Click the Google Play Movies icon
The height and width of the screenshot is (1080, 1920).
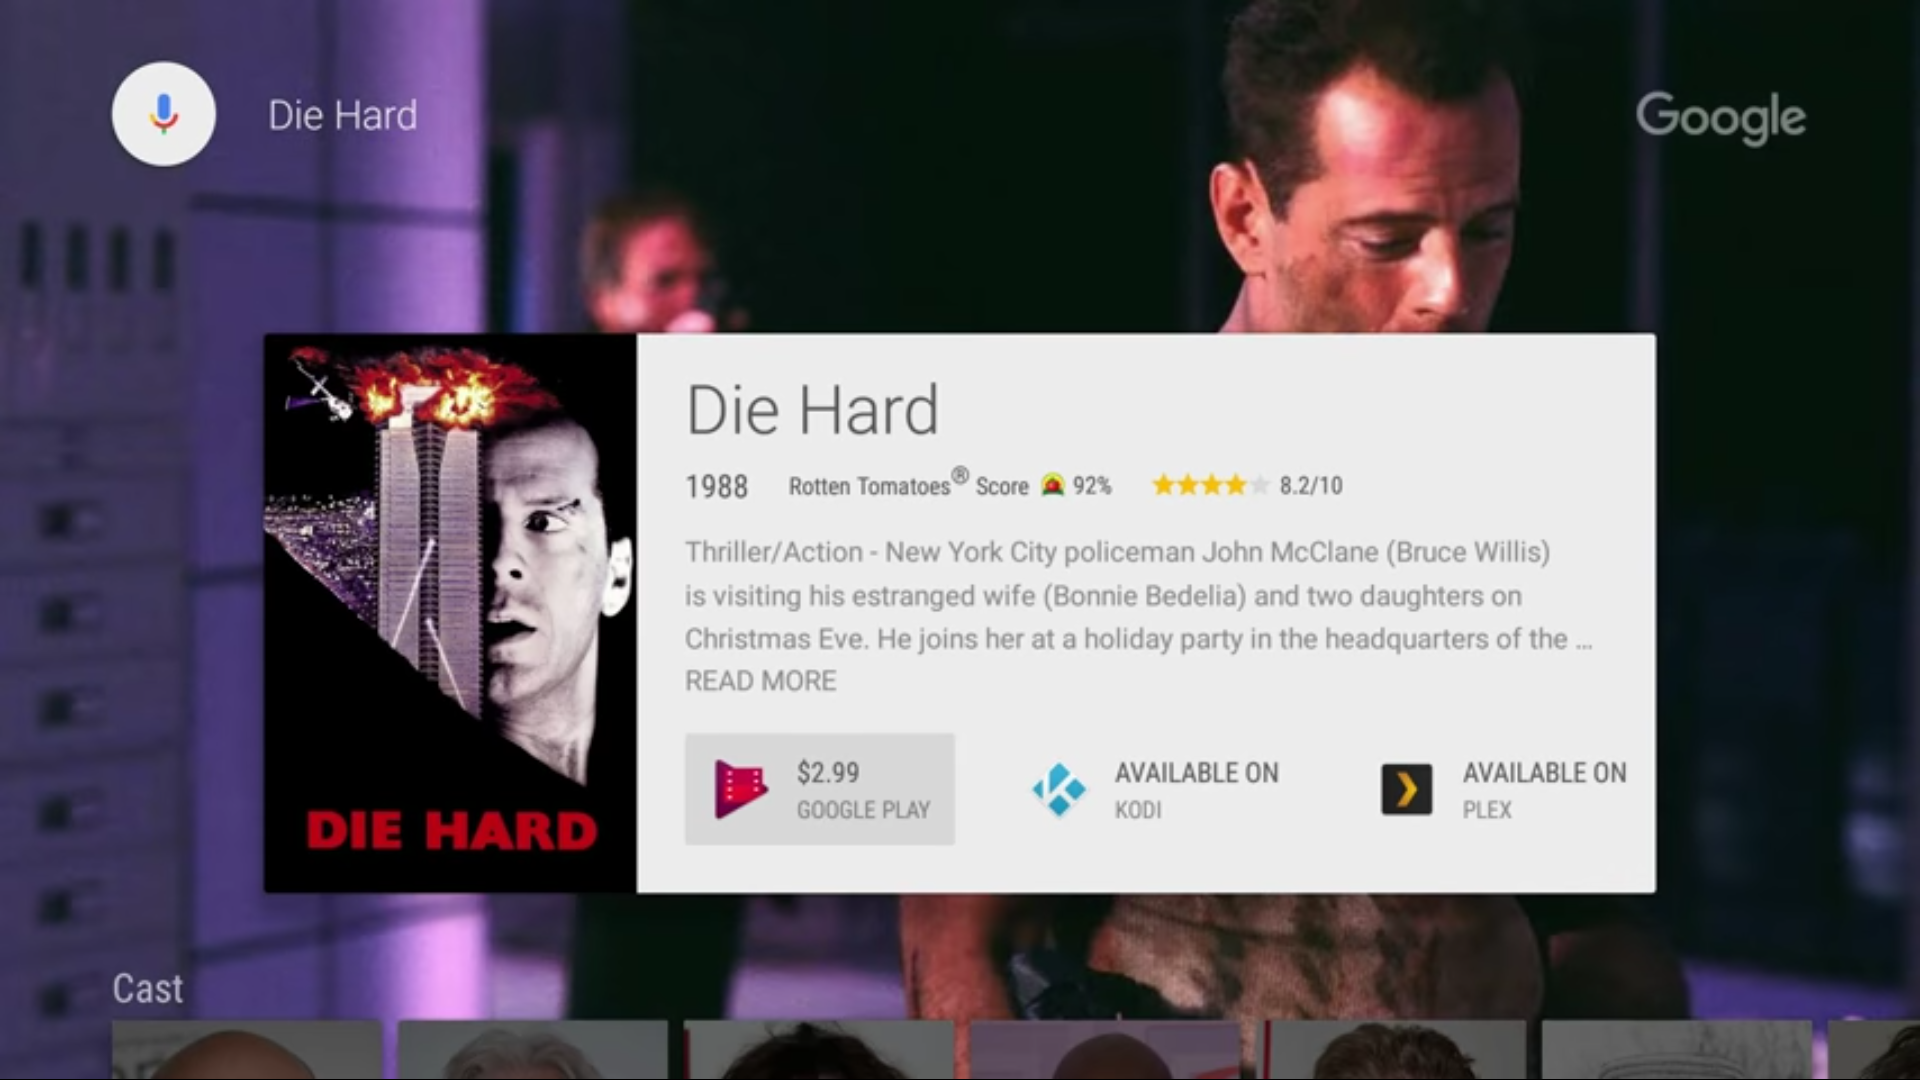tap(741, 789)
